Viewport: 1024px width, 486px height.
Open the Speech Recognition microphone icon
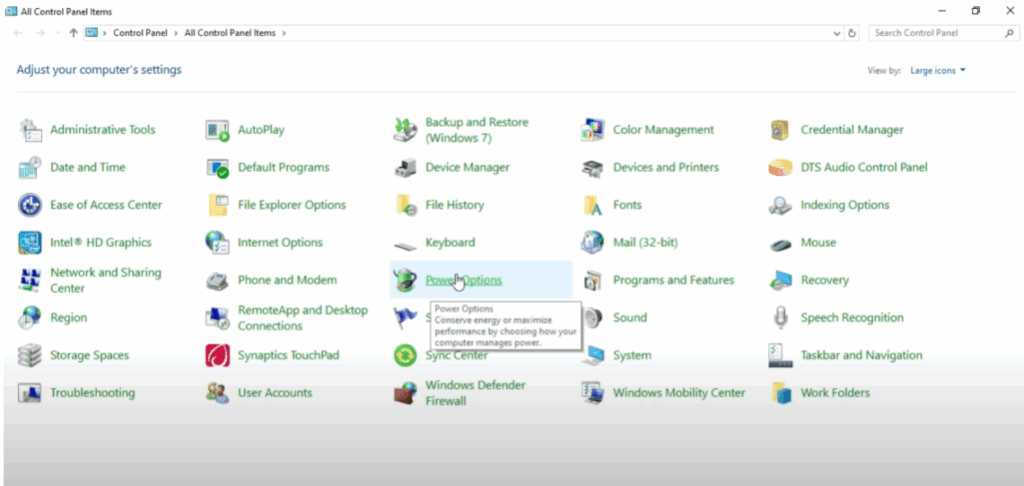click(x=780, y=318)
